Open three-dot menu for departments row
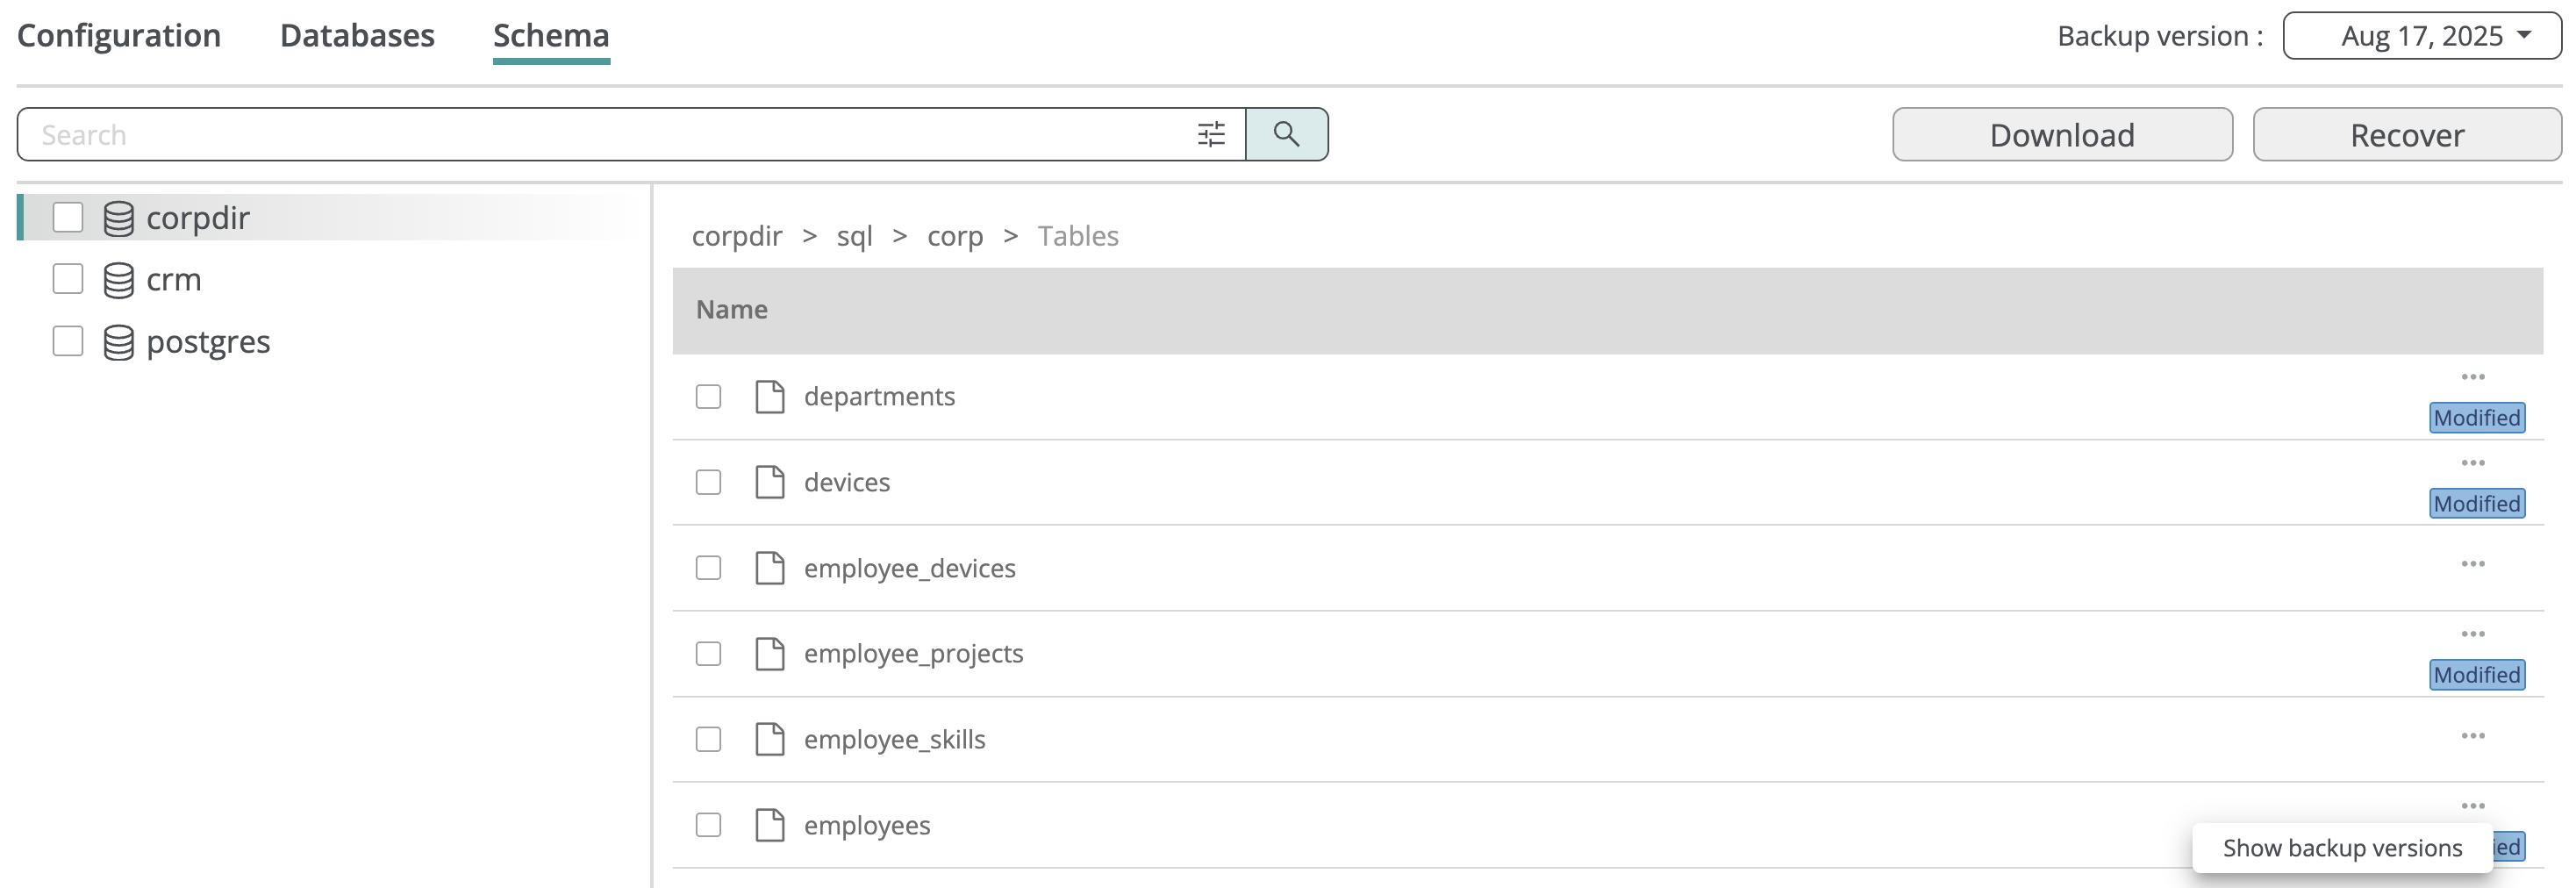The image size is (2576, 888). point(2472,377)
